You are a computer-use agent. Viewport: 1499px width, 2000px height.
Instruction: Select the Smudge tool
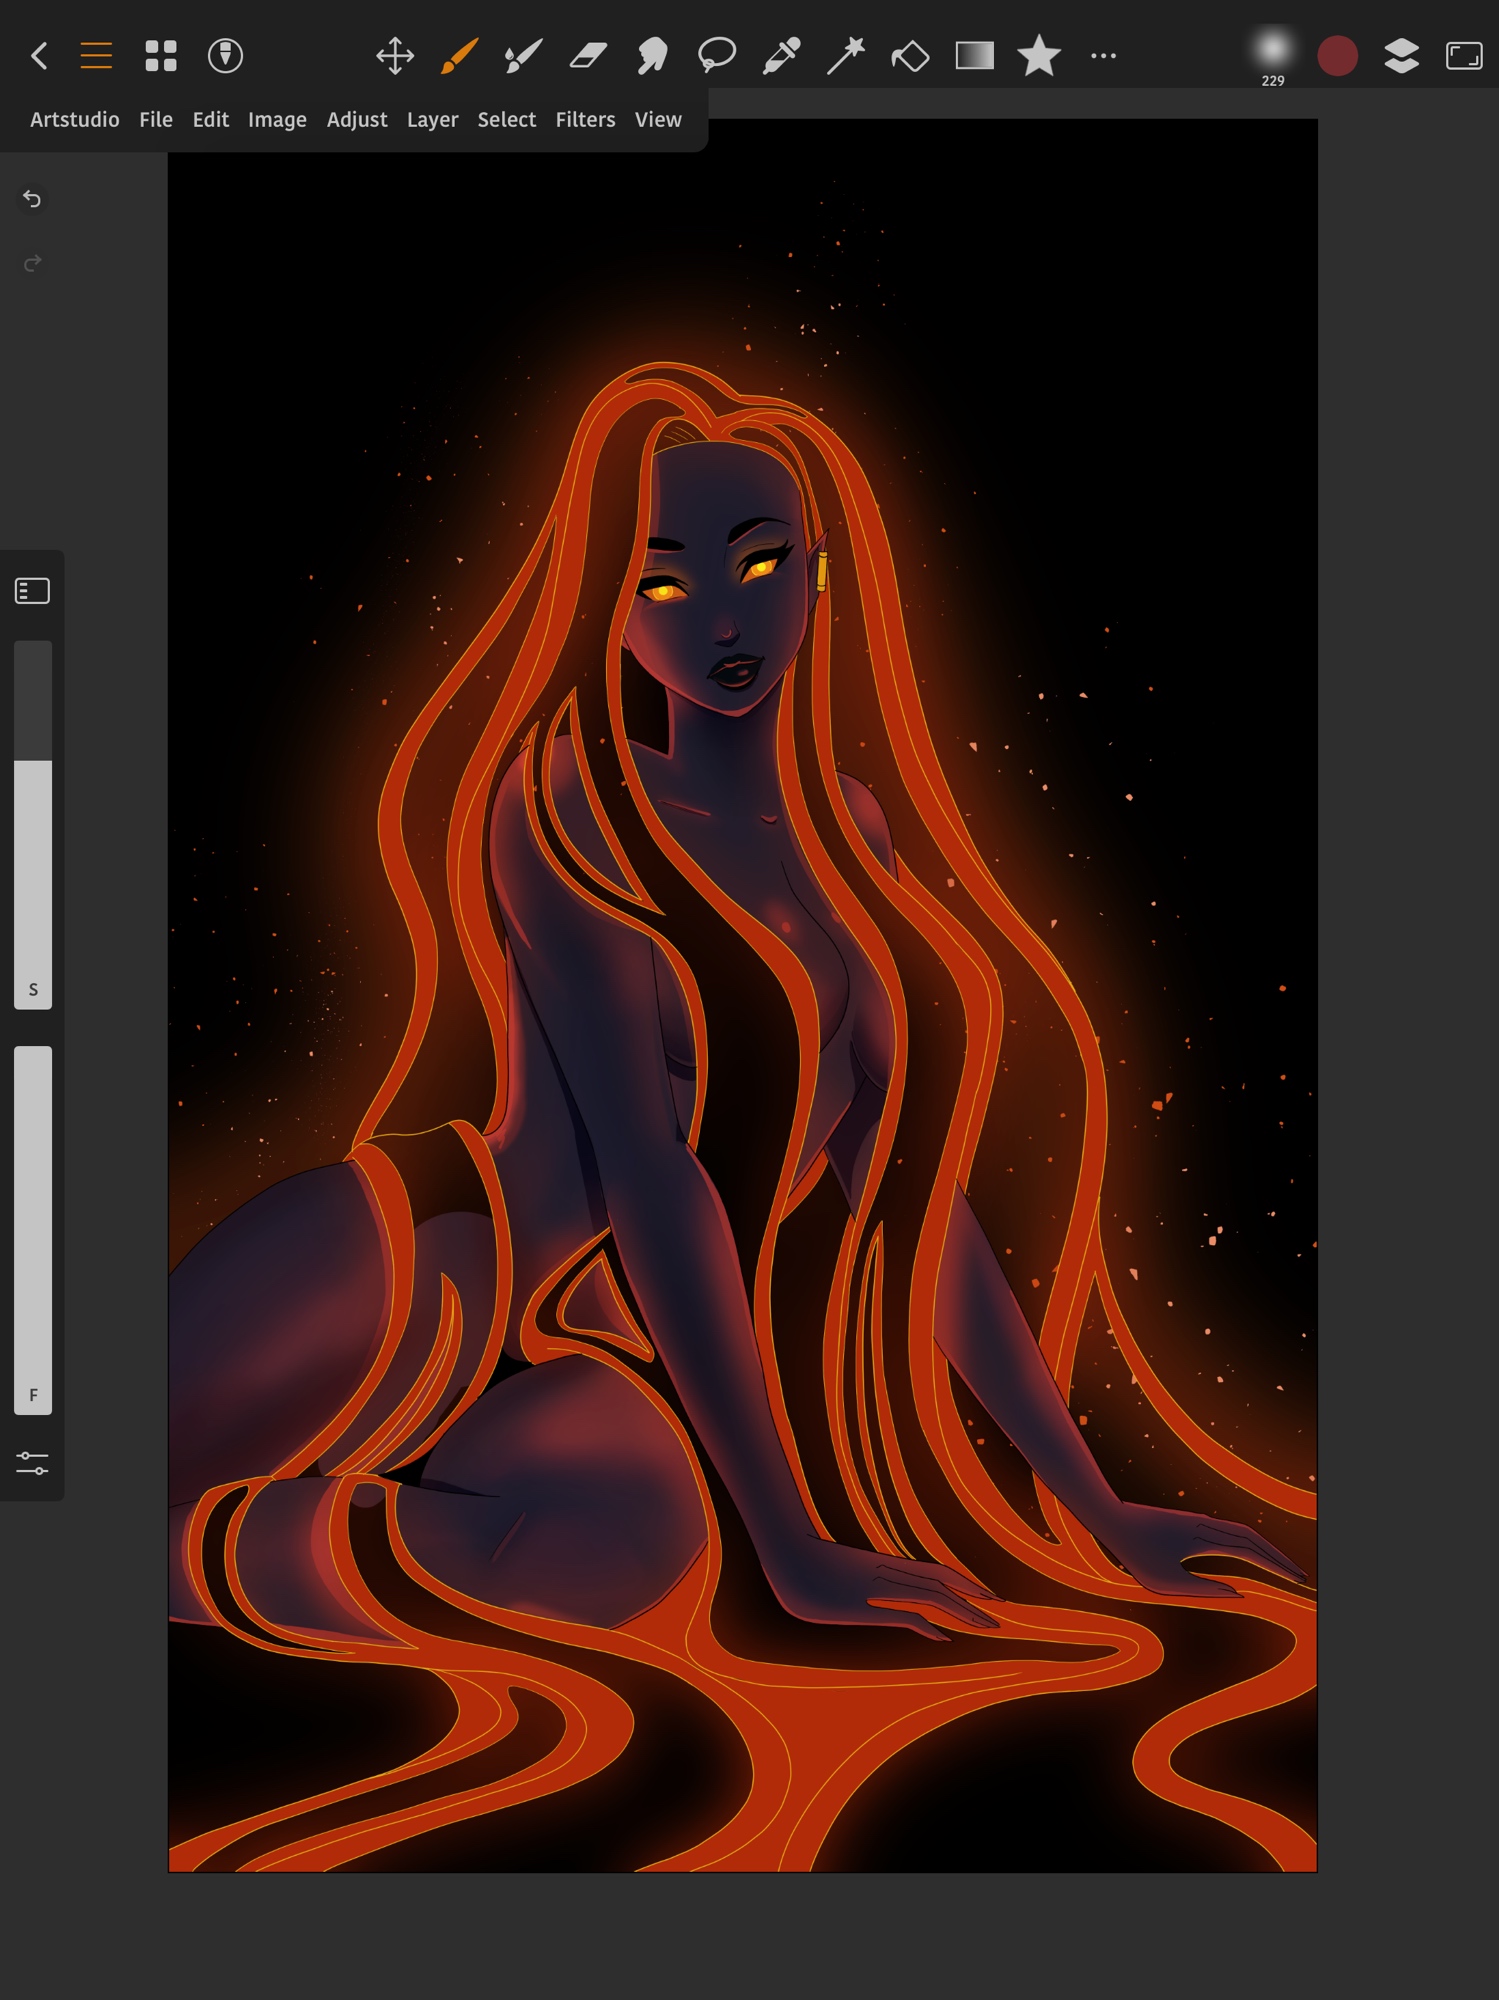click(x=652, y=56)
